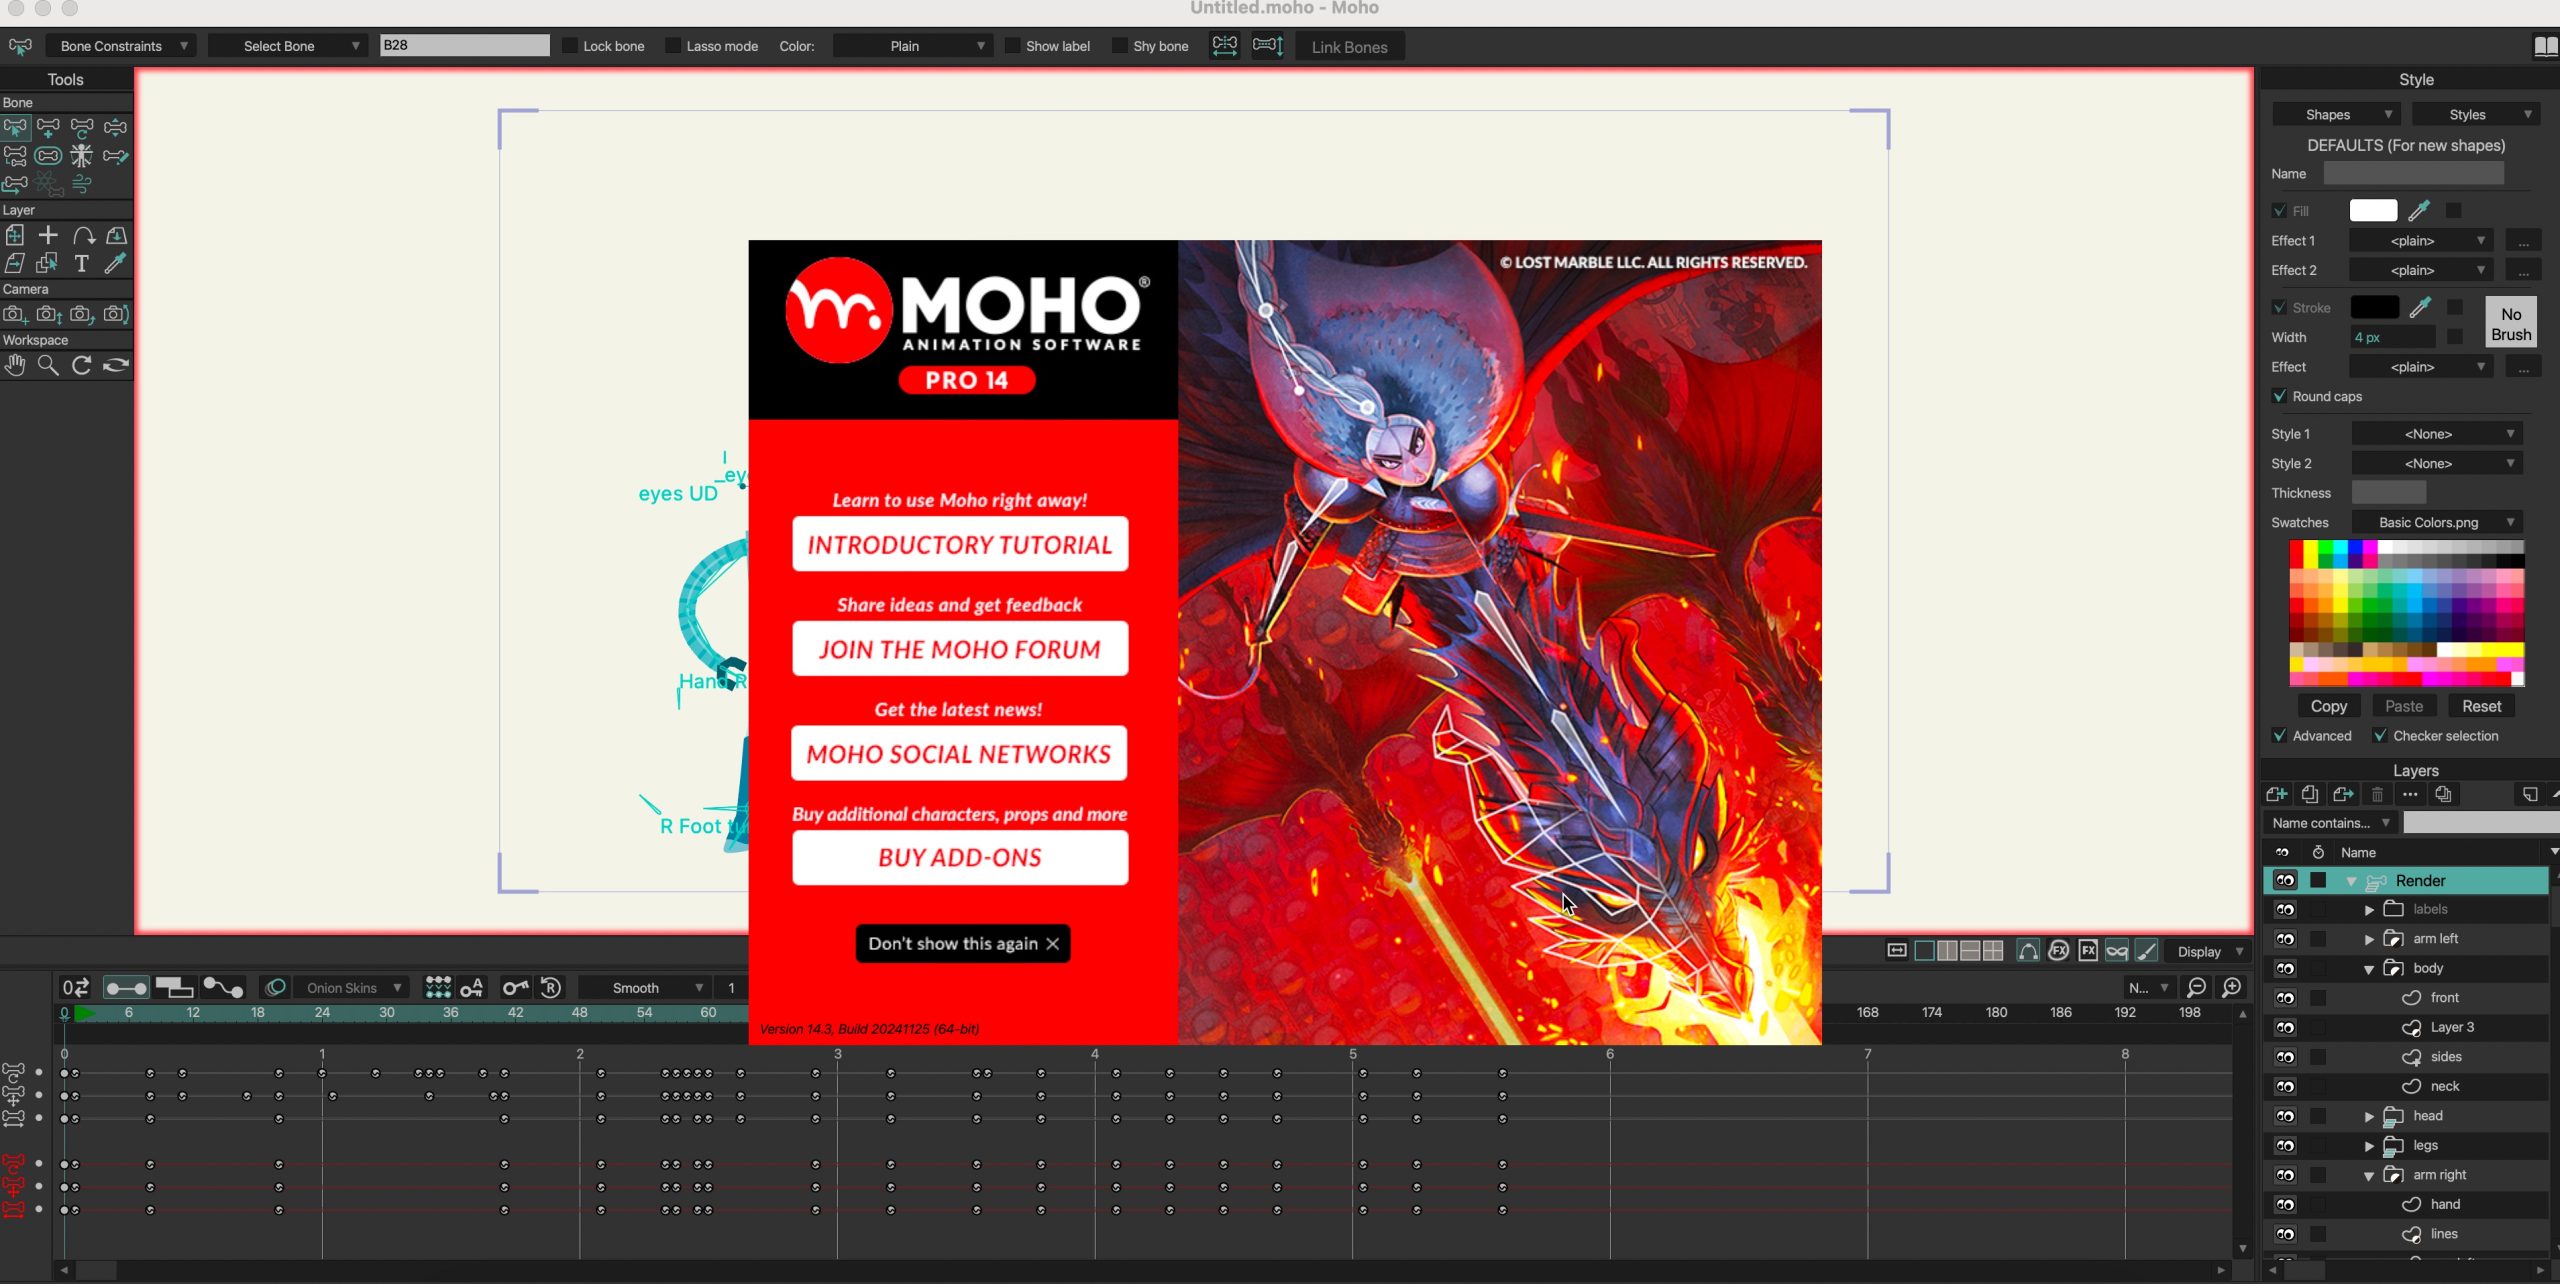Viewport: 2560px width, 1284px height.
Task: Open the Color Plain dropdown
Action: (912, 46)
